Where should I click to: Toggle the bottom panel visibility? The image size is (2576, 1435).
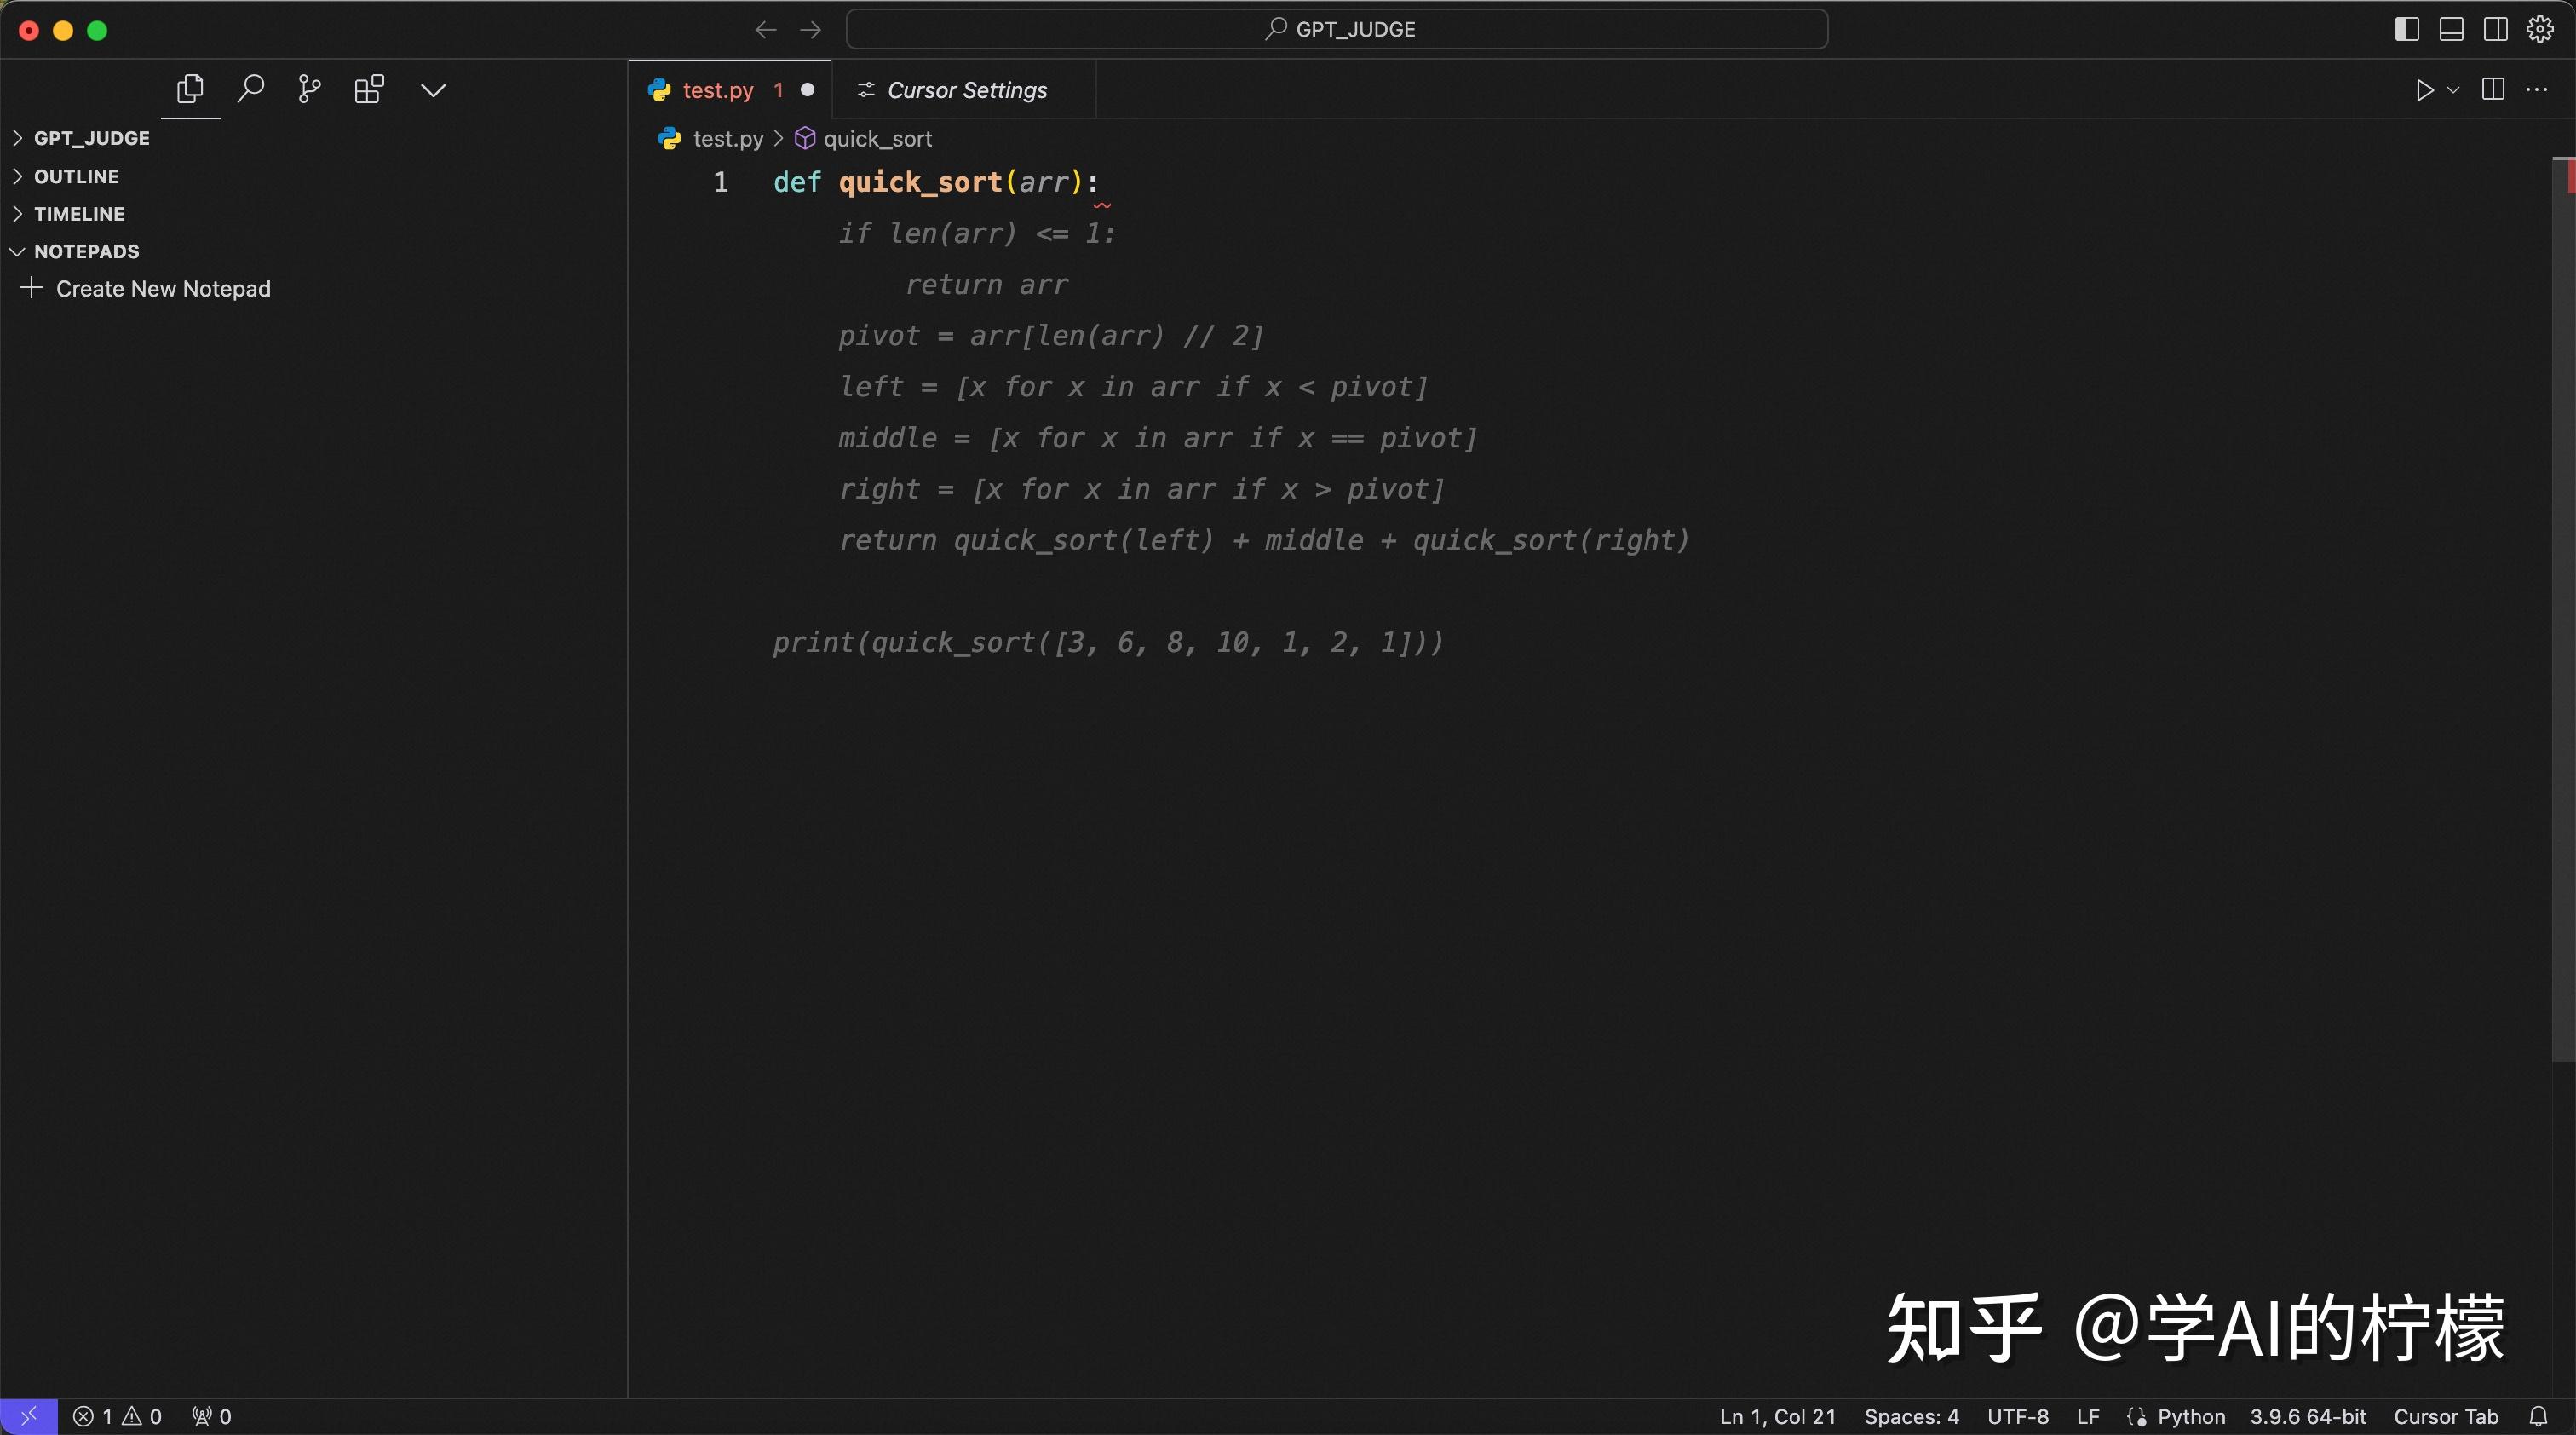2451,29
